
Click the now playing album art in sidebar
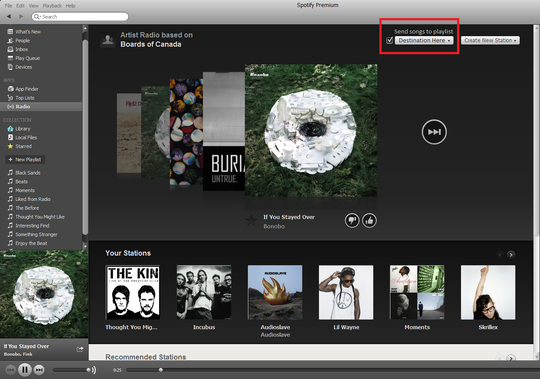[44, 294]
